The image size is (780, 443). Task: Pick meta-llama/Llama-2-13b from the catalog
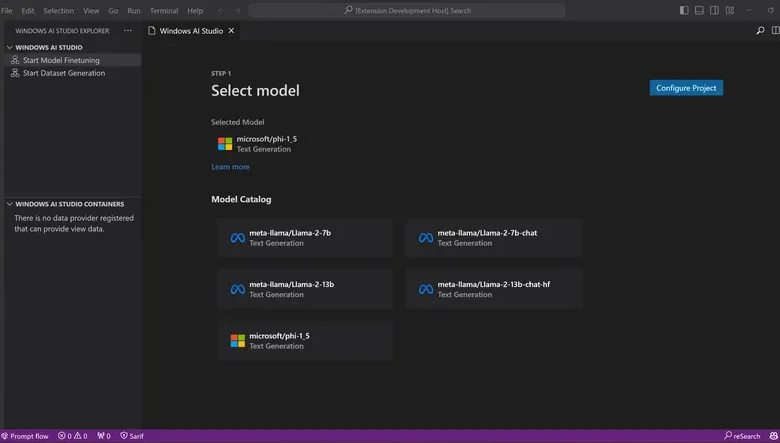click(x=305, y=289)
